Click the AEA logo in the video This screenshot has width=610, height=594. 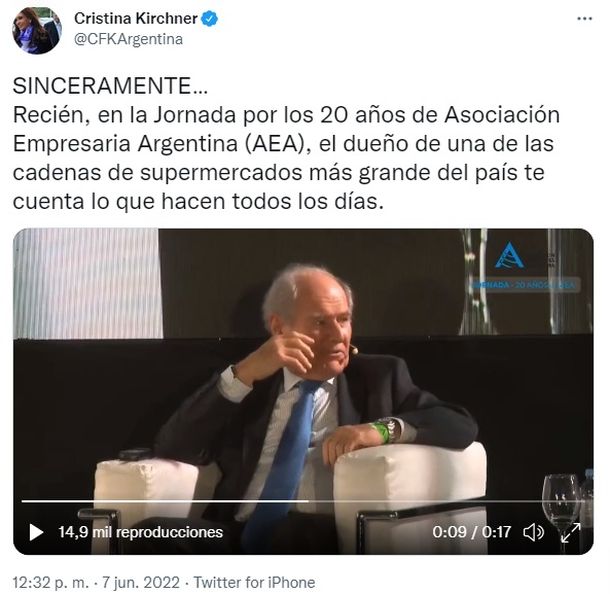point(509,256)
